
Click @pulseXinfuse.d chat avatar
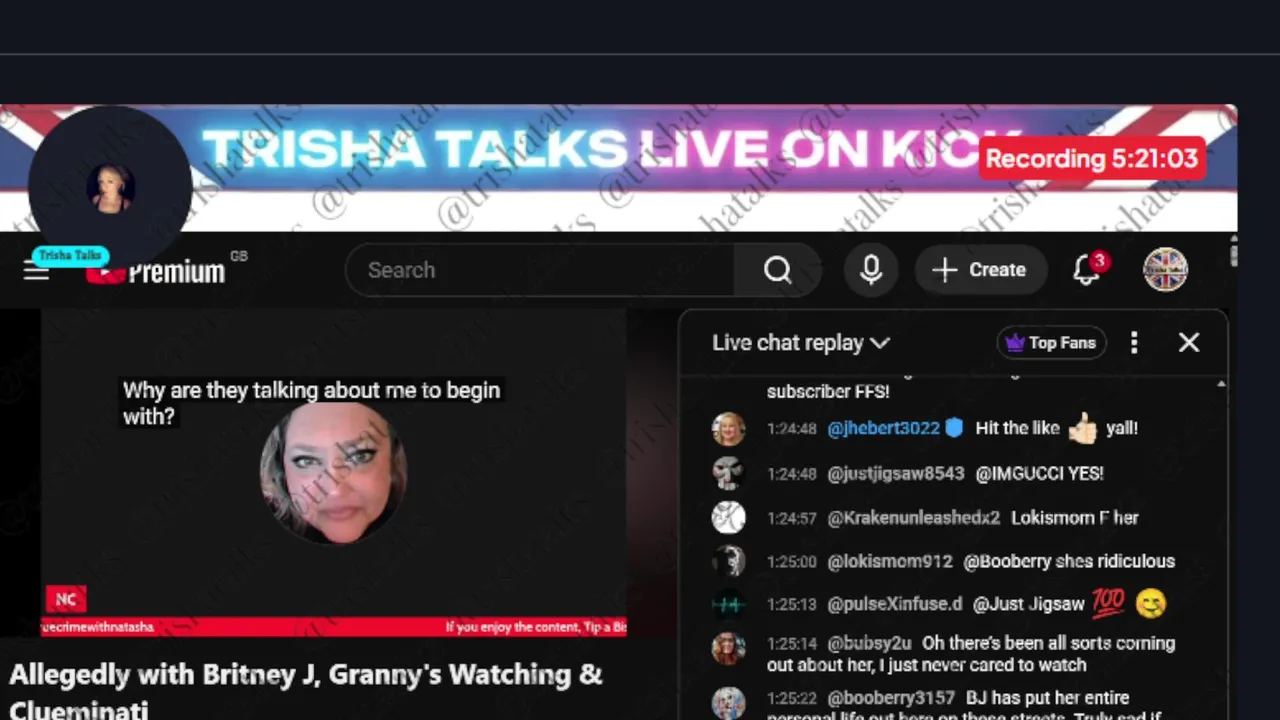(729, 604)
